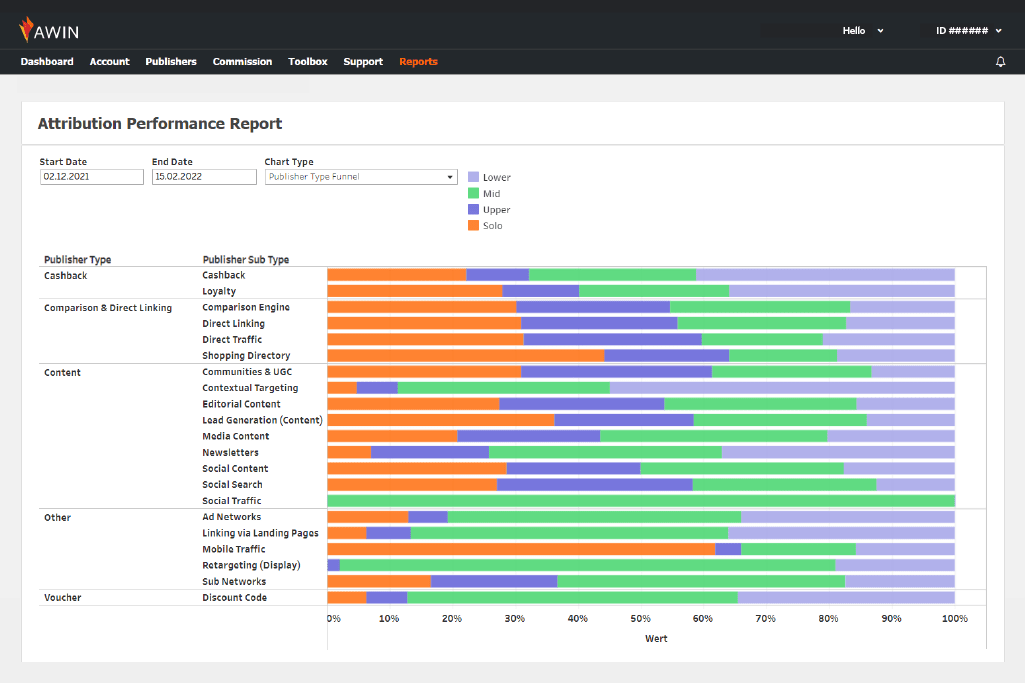Click the Social Traffic green bar
Viewport: 1025px width, 683px height.
point(640,501)
